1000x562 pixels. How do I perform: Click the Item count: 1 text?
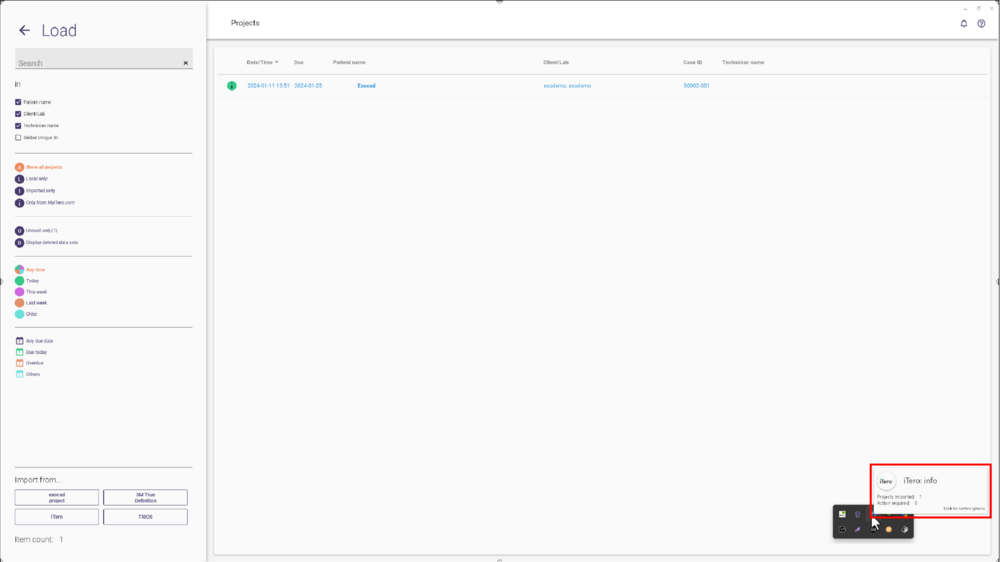(x=39, y=540)
